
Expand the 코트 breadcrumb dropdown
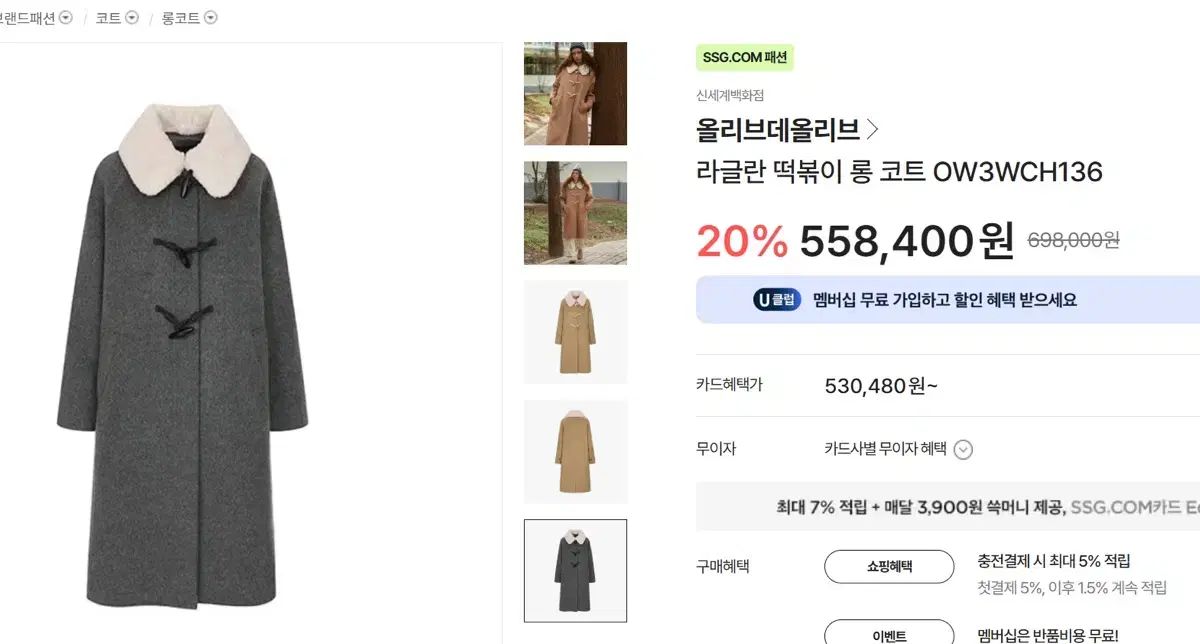point(132,18)
